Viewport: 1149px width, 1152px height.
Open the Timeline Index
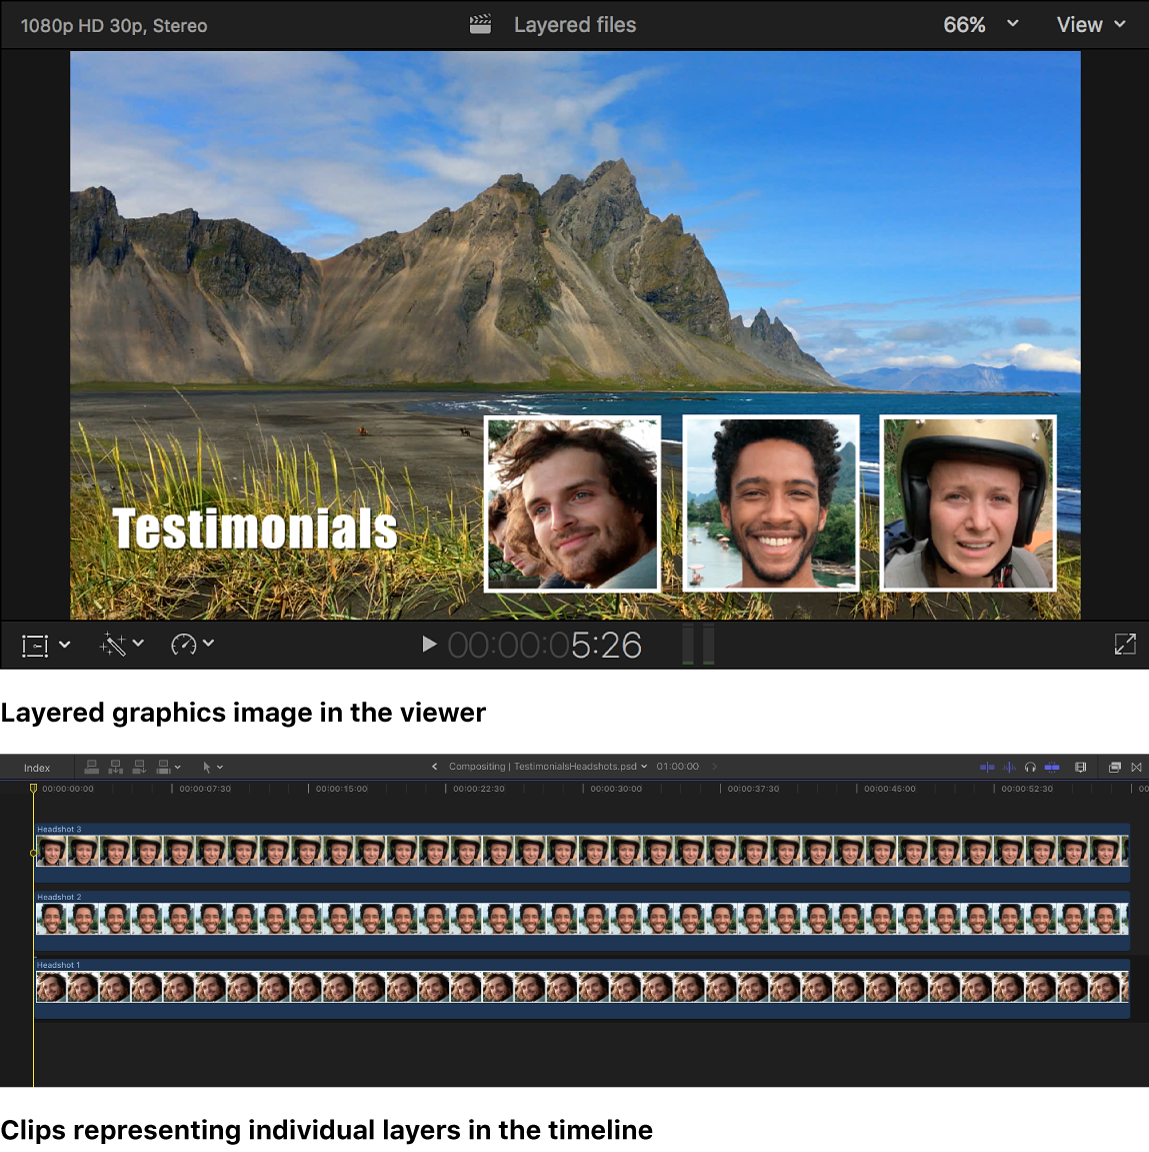pyautogui.click(x=36, y=767)
